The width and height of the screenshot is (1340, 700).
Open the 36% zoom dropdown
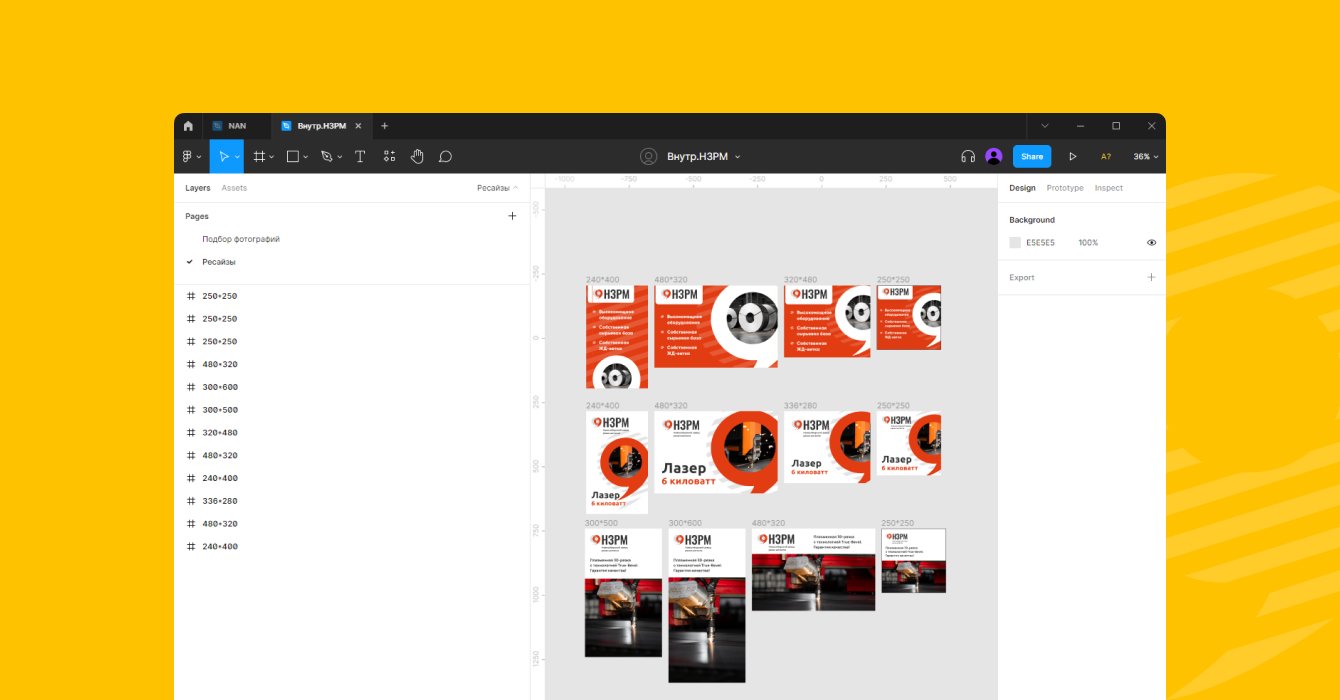pos(1145,157)
